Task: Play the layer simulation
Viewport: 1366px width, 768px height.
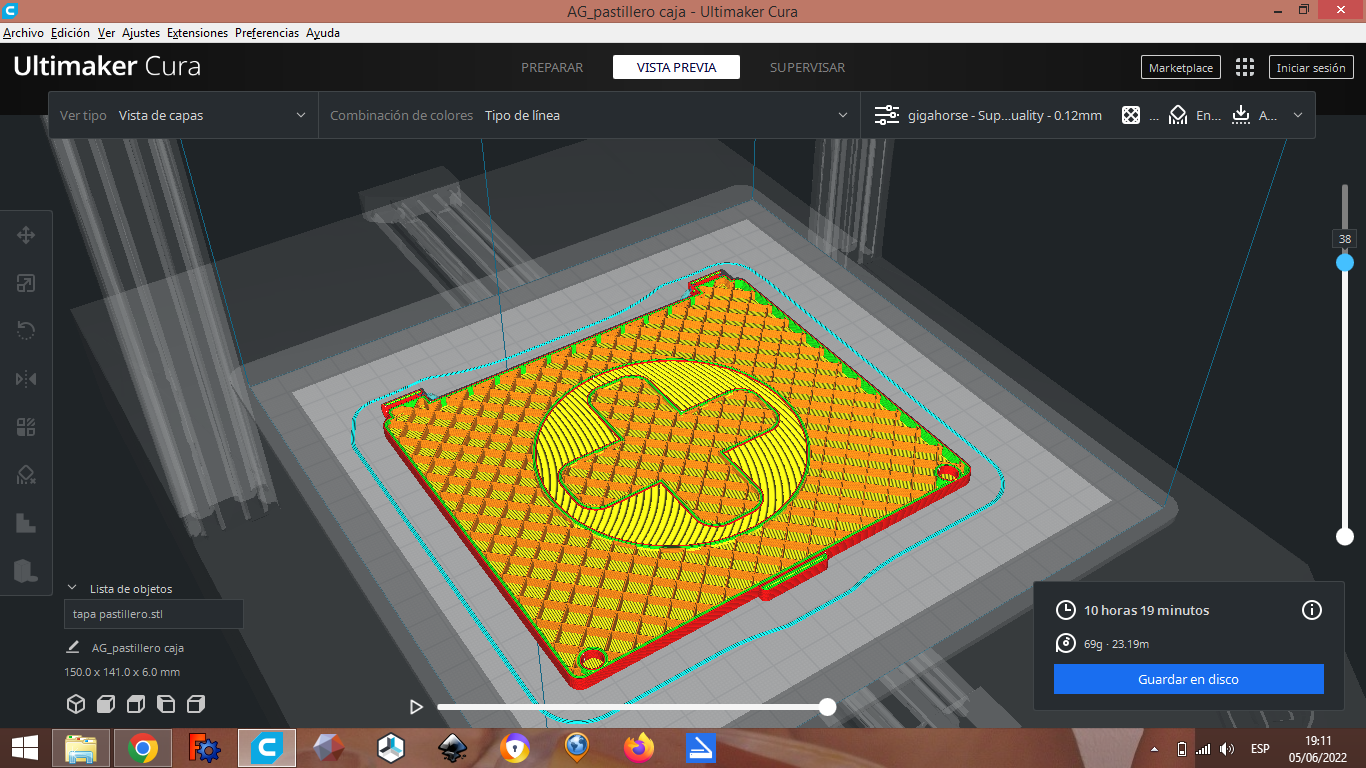Action: (x=416, y=707)
